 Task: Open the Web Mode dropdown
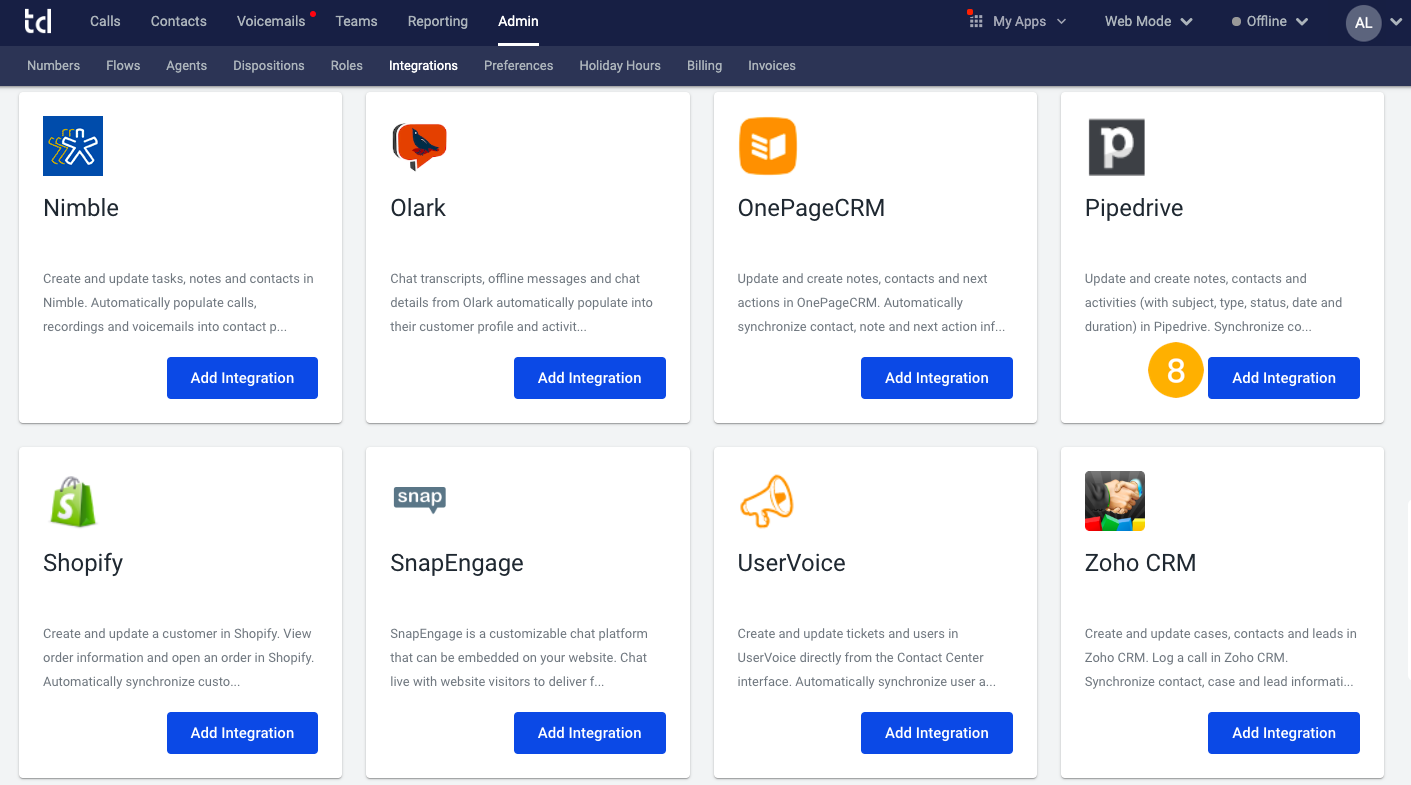tap(1147, 20)
